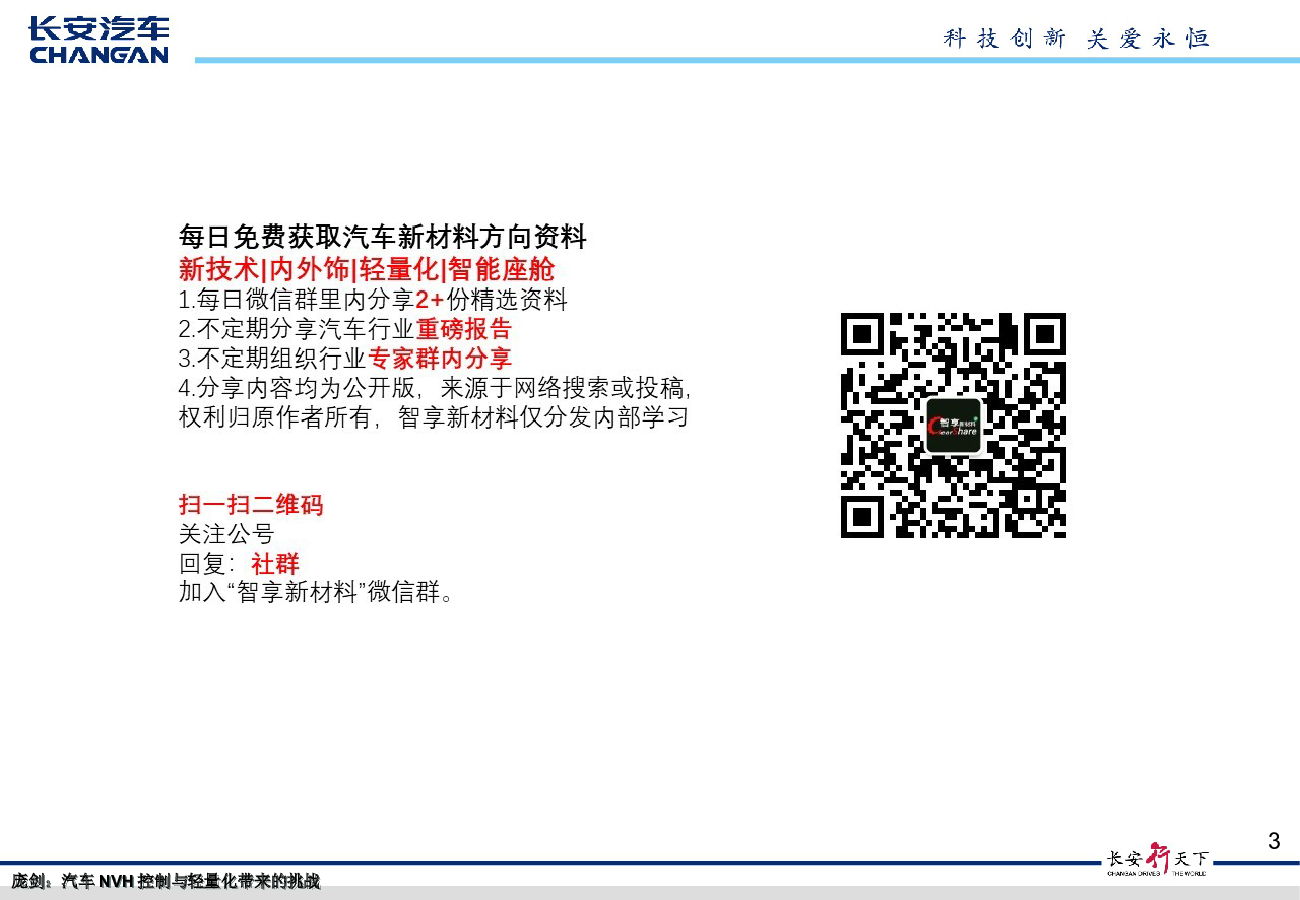Click the QR code image
Viewport: 1300px width, 900px height.
953,425
